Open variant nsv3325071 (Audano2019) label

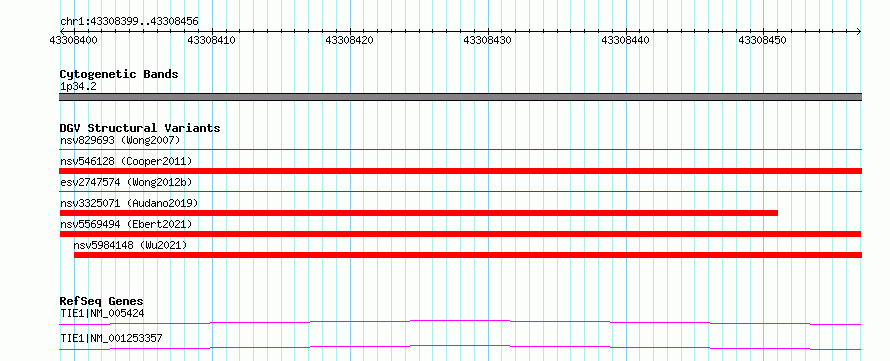129,203
